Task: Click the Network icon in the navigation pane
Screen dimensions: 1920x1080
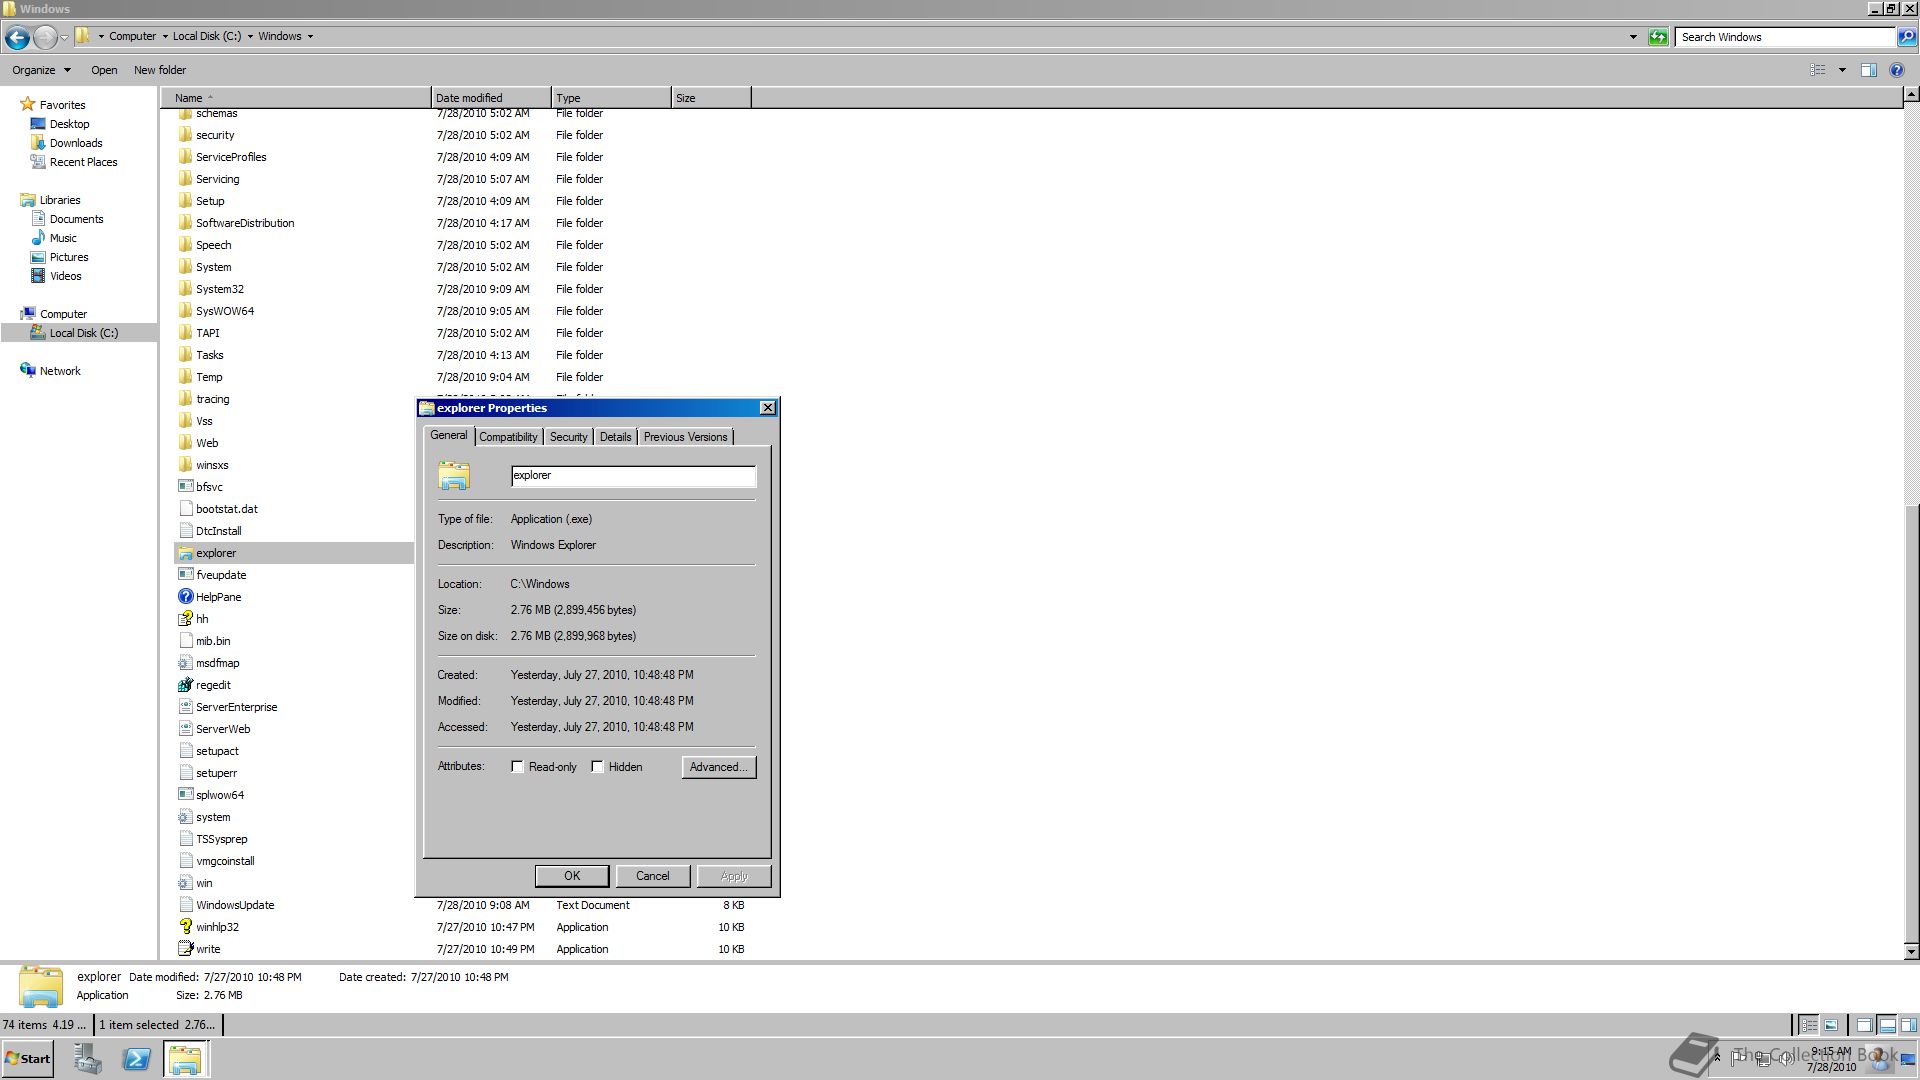Action: tap(28, 370)
